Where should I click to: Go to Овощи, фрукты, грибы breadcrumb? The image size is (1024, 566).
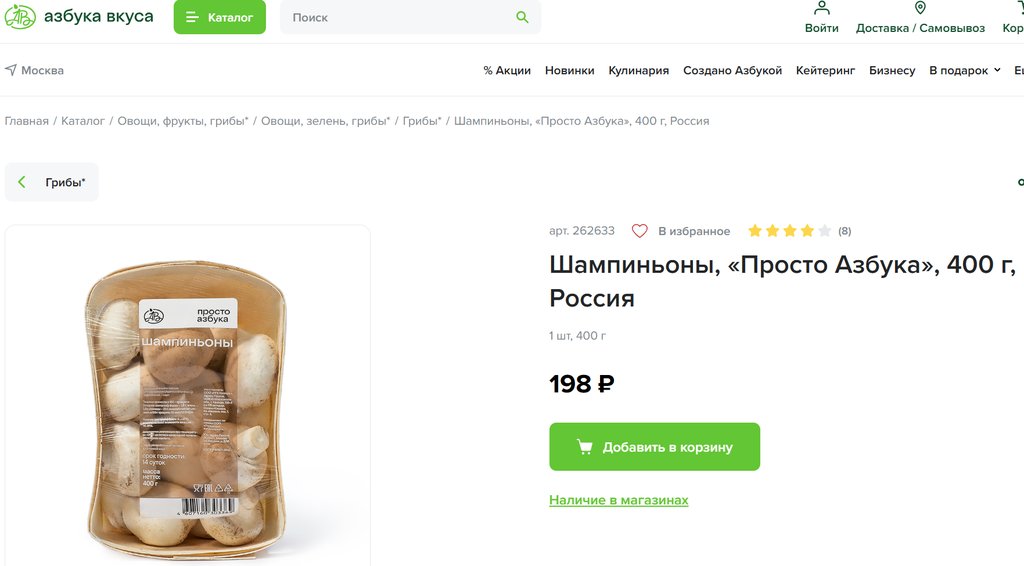(183, 121)
